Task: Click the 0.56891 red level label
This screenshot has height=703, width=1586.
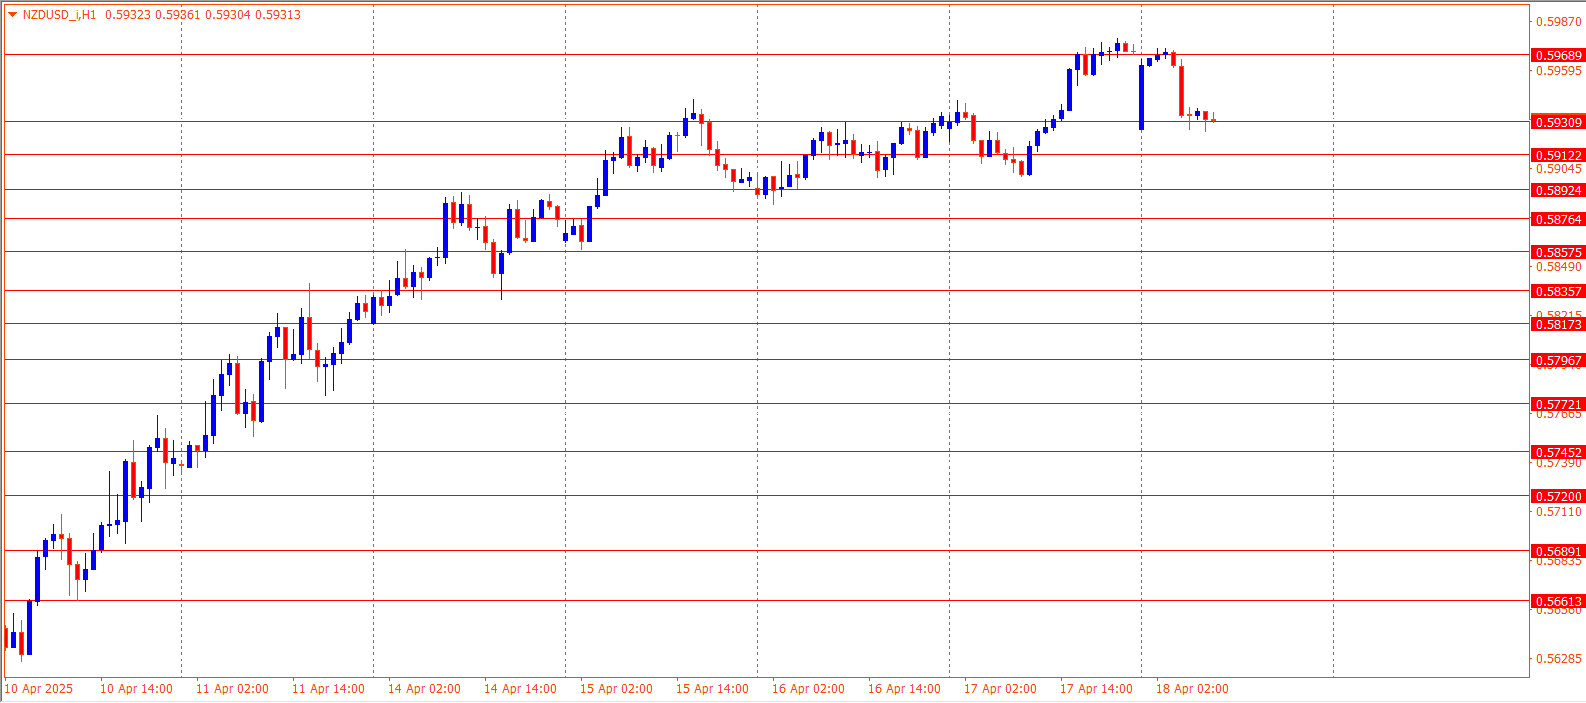Action: click(1558, 551)
